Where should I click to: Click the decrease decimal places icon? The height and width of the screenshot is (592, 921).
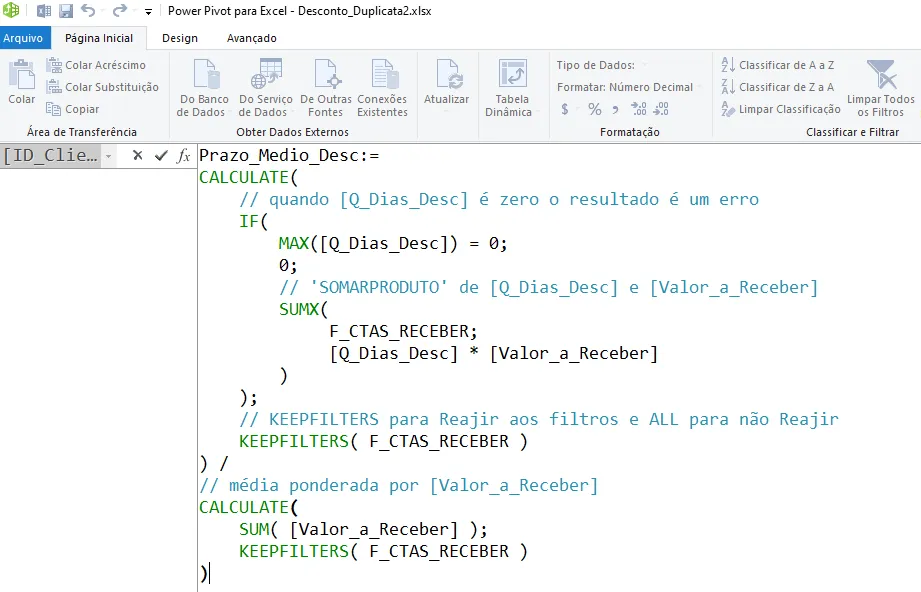tap(661, 109)
